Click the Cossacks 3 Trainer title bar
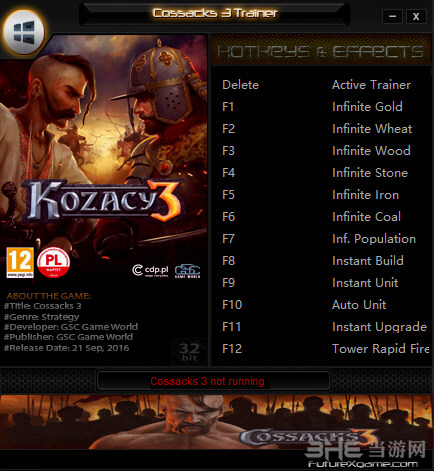The height and width of the screenshot is (471, 434). [215, 13]
